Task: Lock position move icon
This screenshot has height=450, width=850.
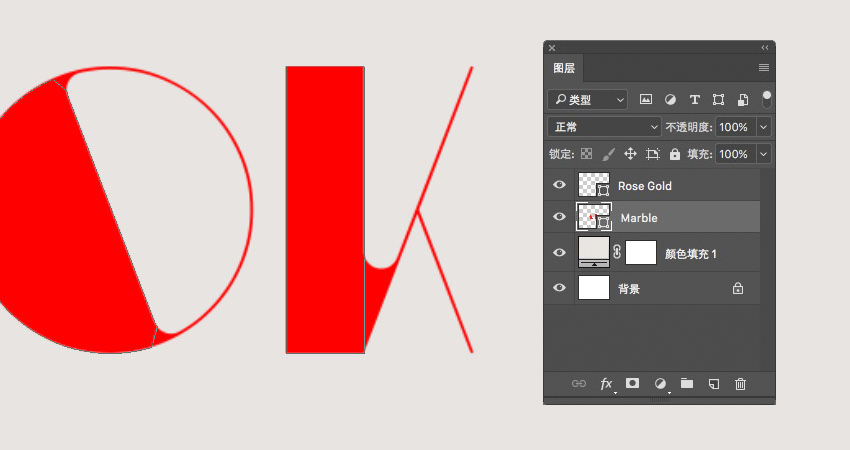Action: click(x=630, y=154)
